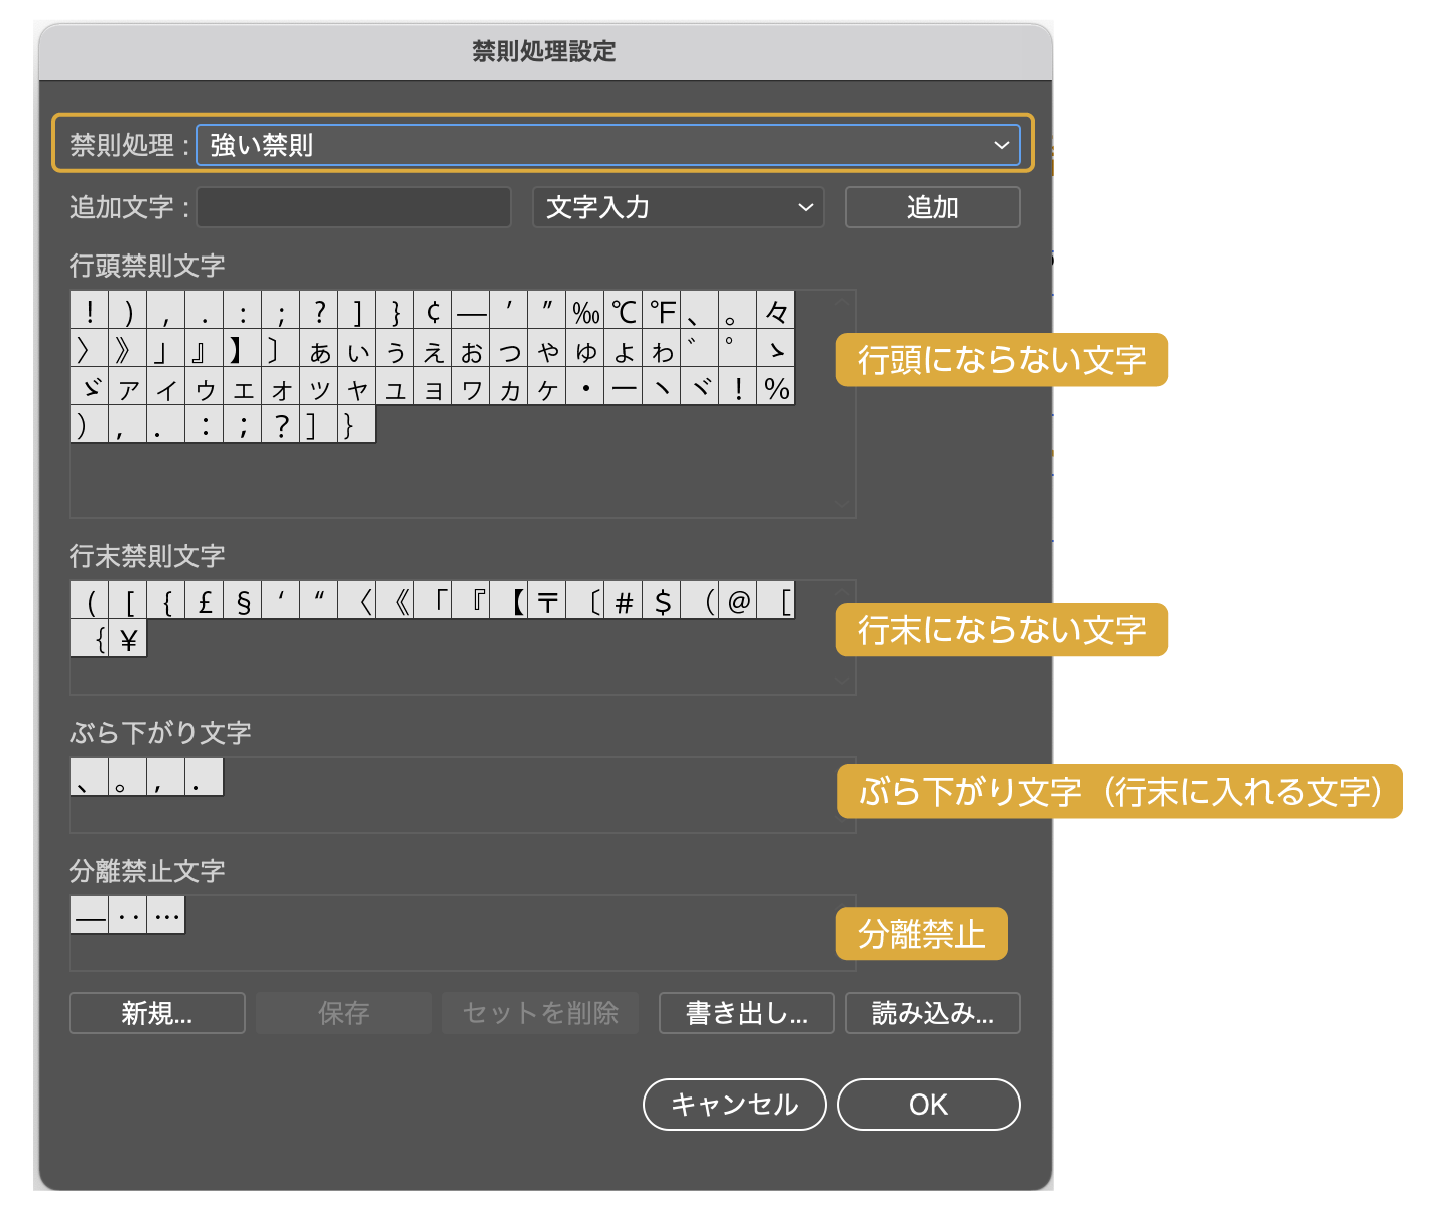
Task: Select the ℃ character cell
Action: [624, 310]
